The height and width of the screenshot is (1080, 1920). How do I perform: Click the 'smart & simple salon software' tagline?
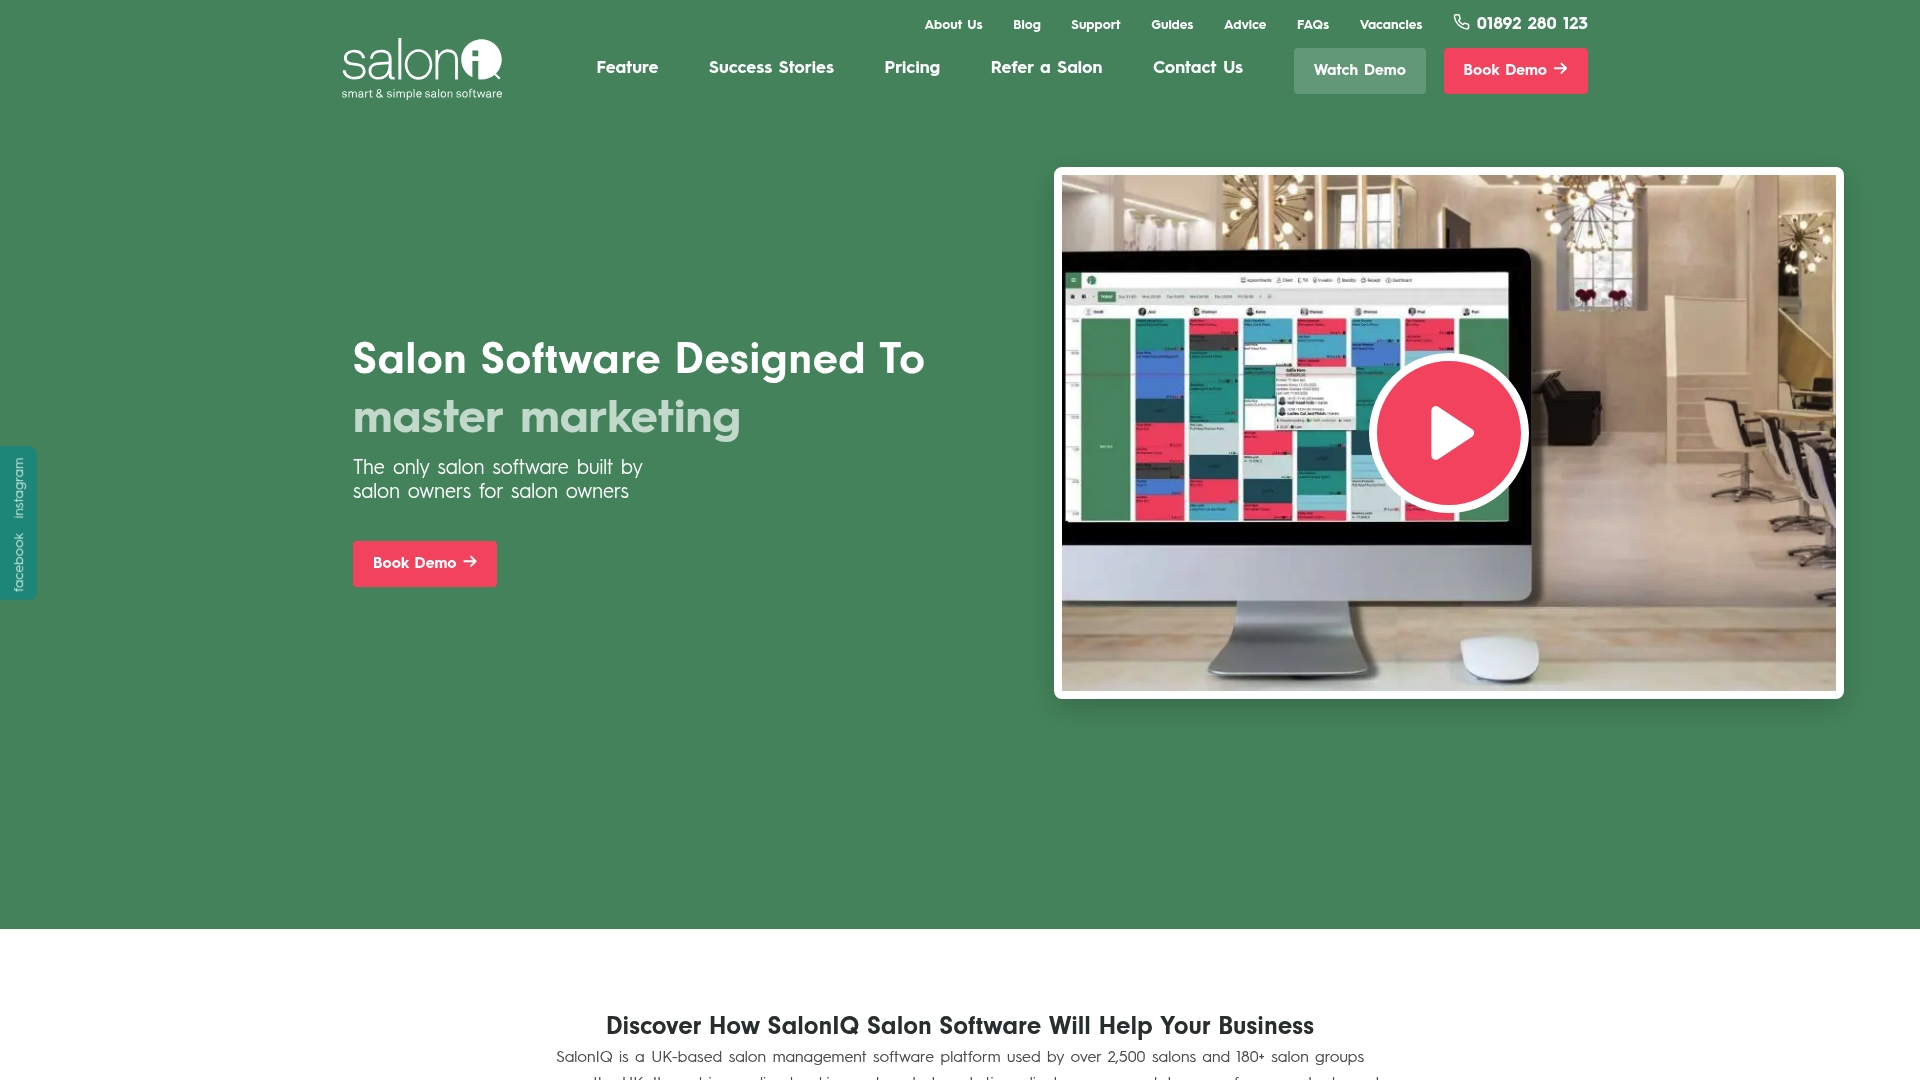coord(422,94)
